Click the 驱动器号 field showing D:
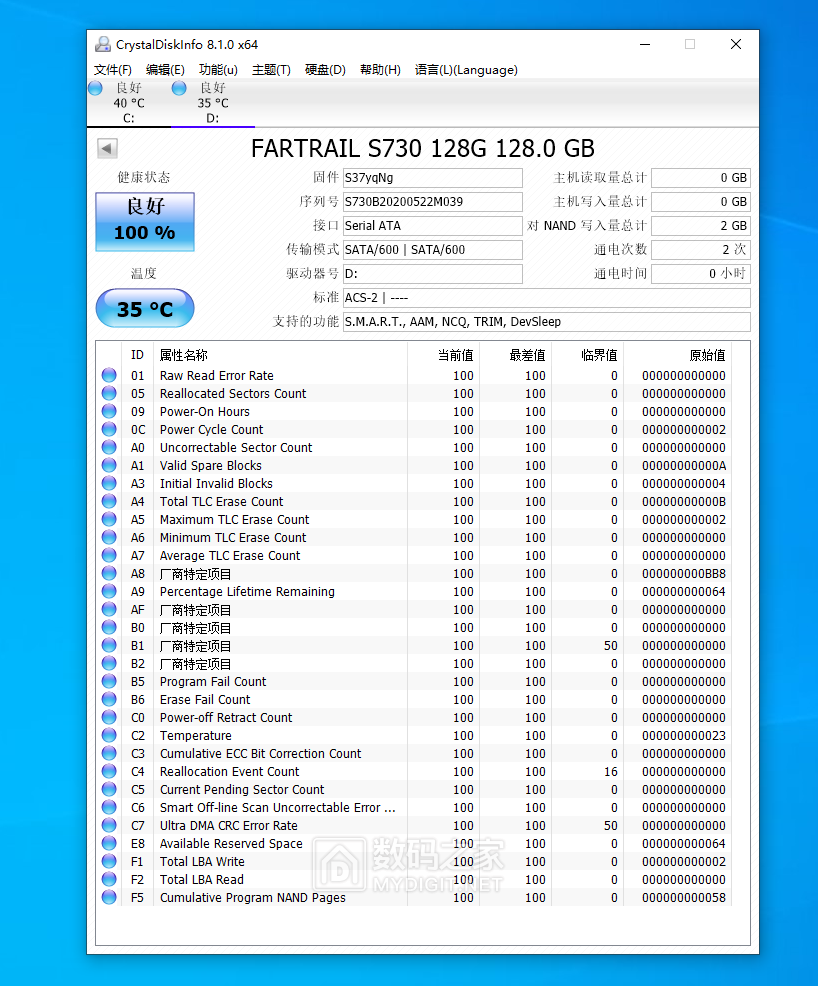Image resolution: width=818 pixels, height=986 pixels. pyautogui.click(x=433, y=274)
